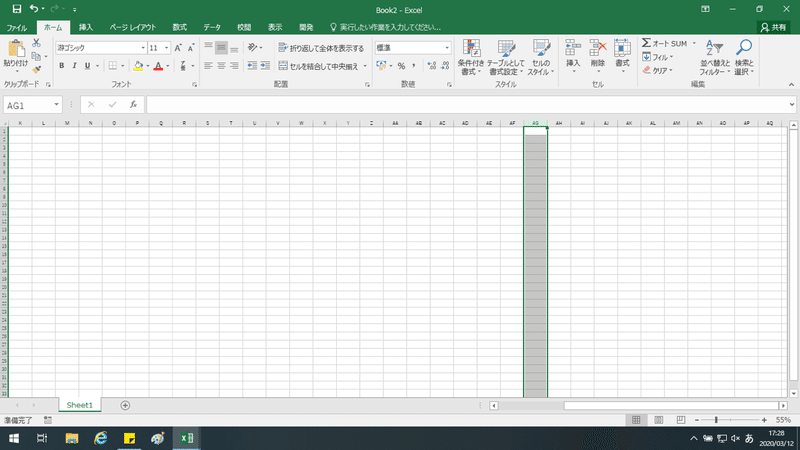Viewport: 800px width, 450px height.
Task: Click the zoom-in plus button
Action: tap(764, 420)
